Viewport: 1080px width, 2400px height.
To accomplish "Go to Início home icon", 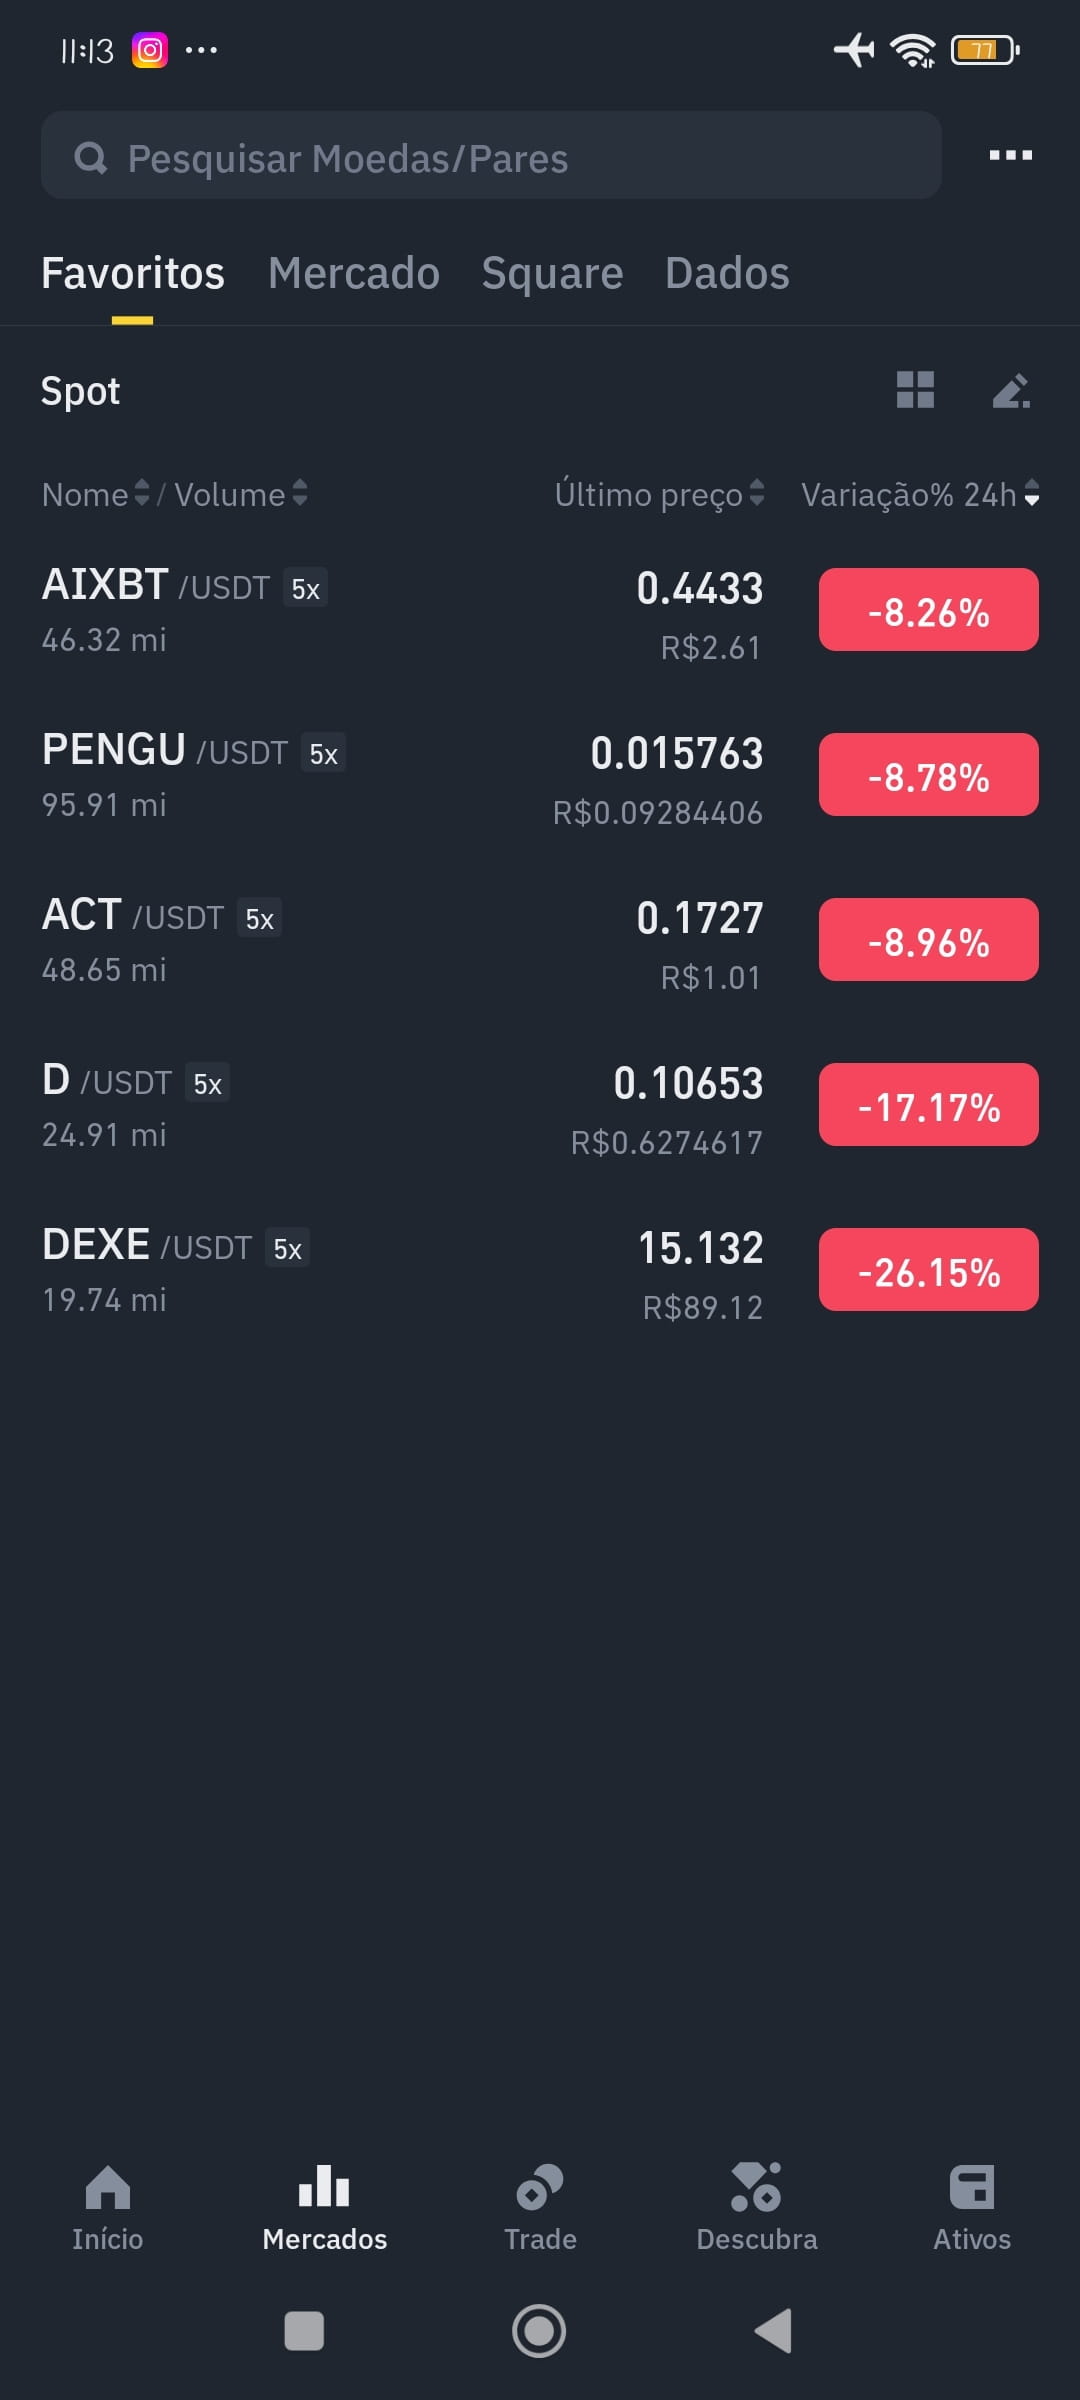I will 108,2187.
